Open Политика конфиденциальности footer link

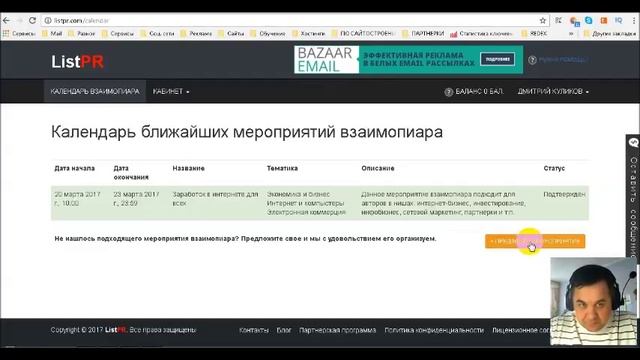click(x=434, y=330)
